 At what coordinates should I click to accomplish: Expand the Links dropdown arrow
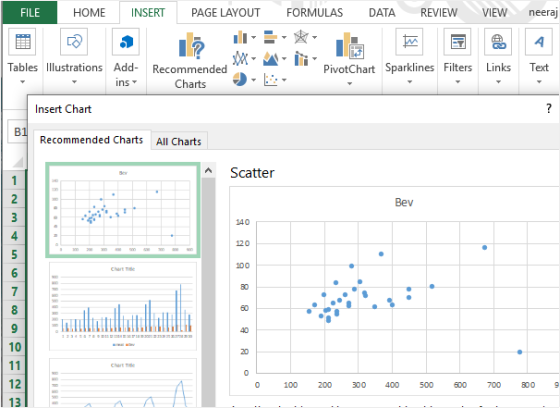498,82
